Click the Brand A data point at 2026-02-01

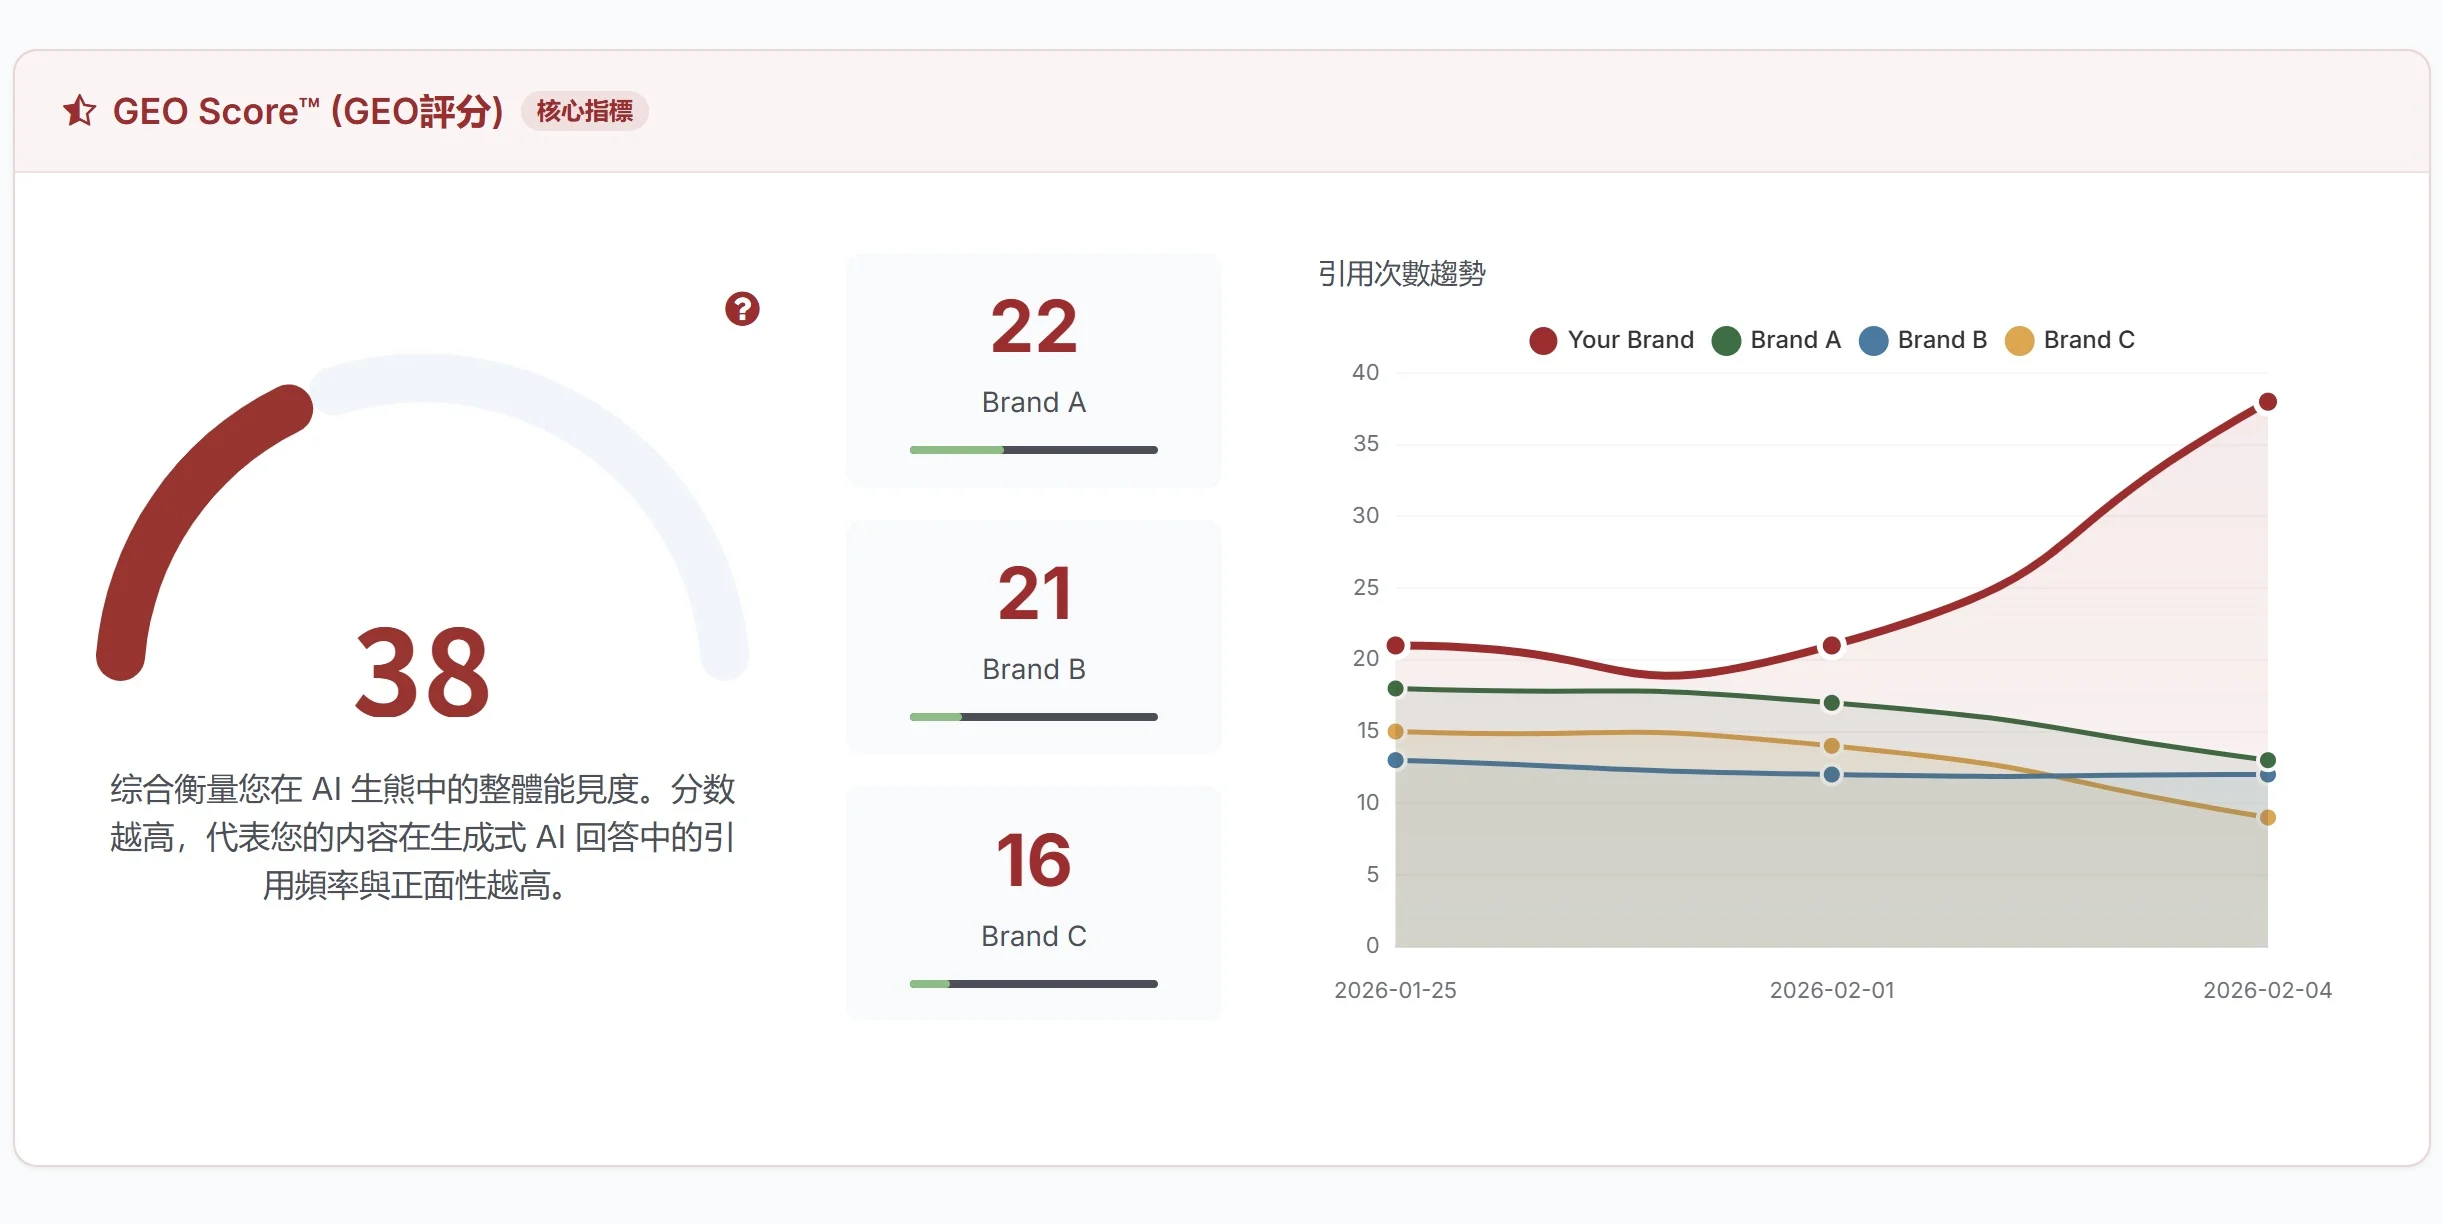(1831, 703)
